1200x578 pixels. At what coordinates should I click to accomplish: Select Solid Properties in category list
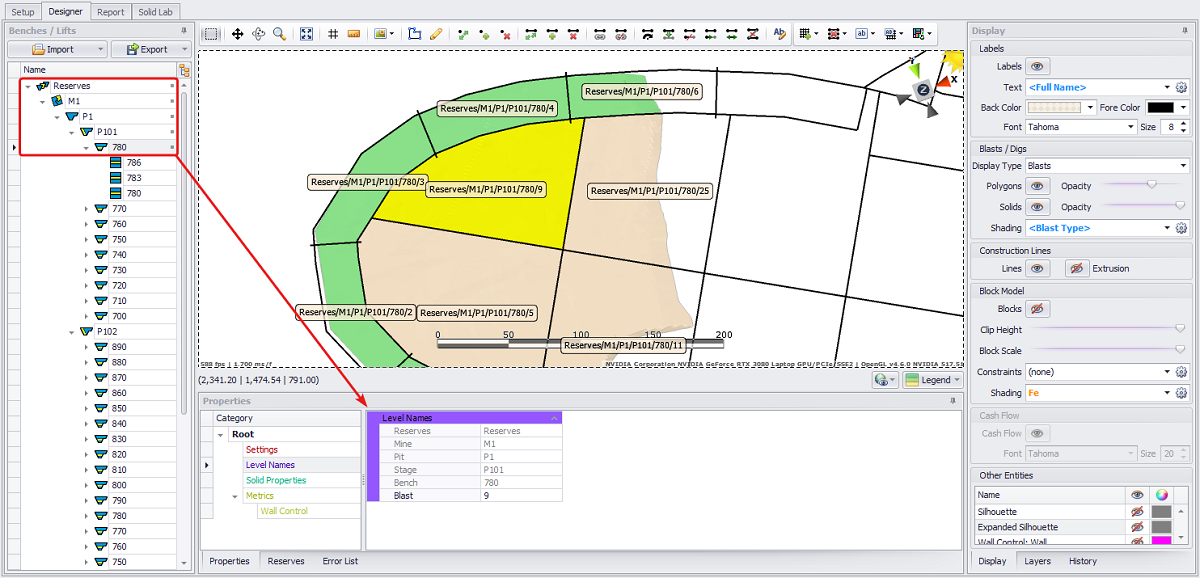[x=276, y=480]
